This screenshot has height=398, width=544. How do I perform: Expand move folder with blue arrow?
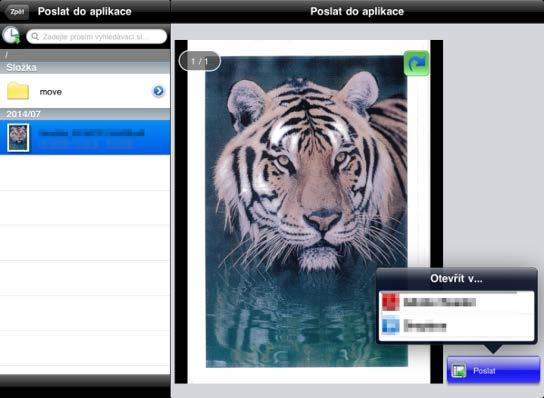click(x=159, y=91)
